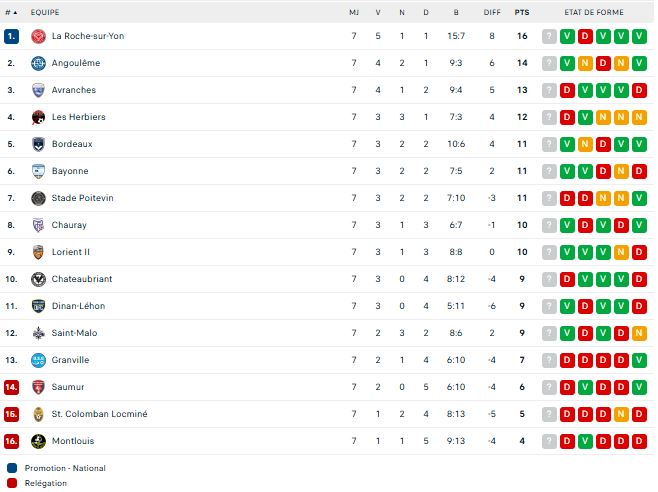Click La Roche-sur-Yon team crest icon

(38, 36)
